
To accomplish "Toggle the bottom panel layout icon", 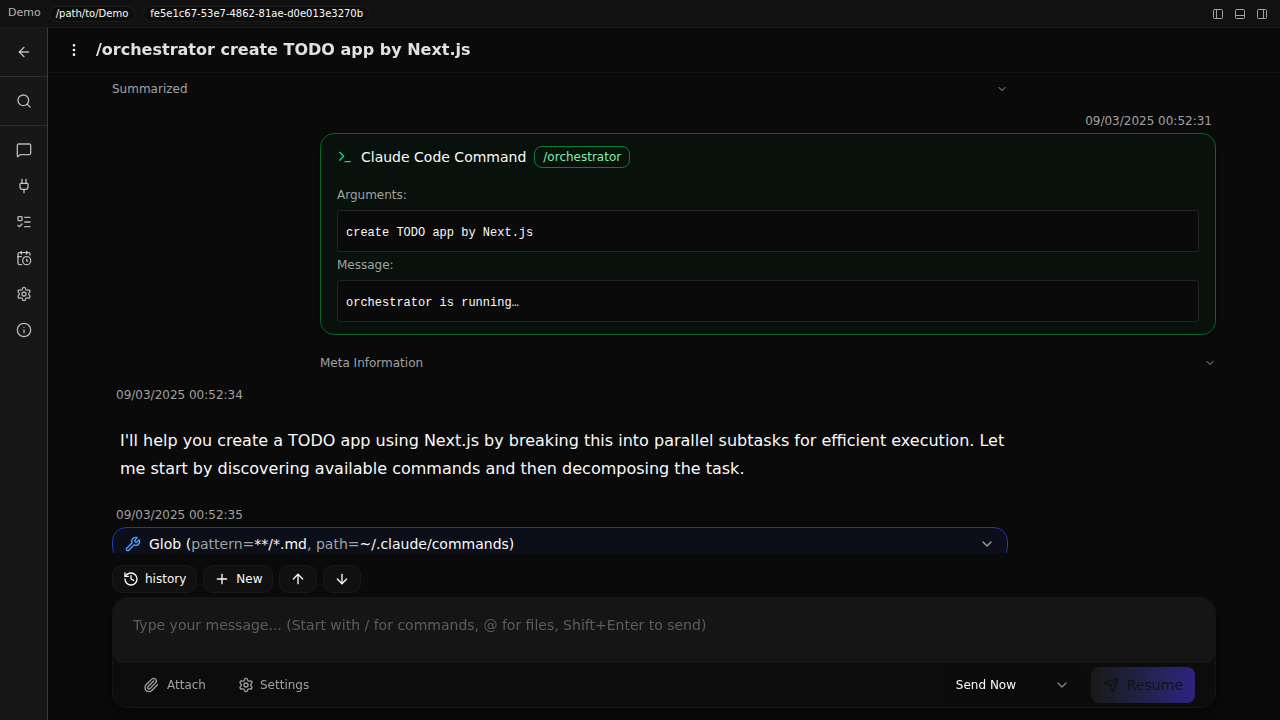I will click(x=1240, y=14).
